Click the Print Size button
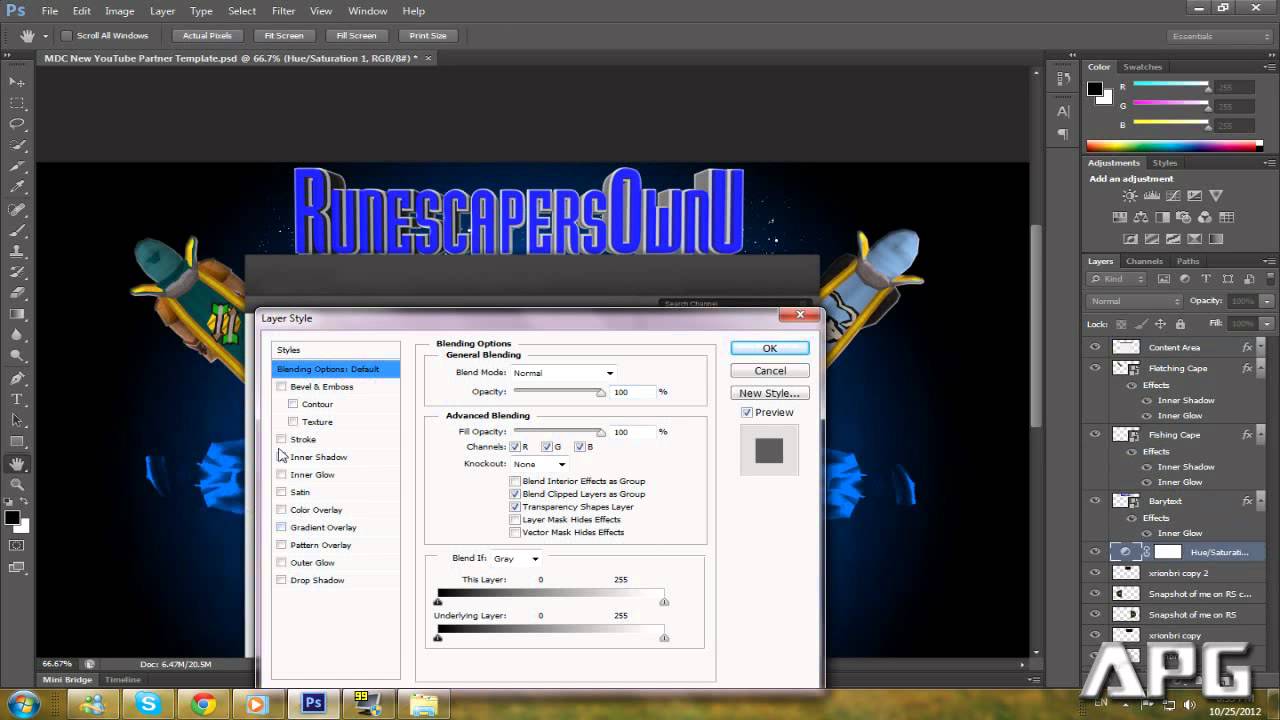 428,36
